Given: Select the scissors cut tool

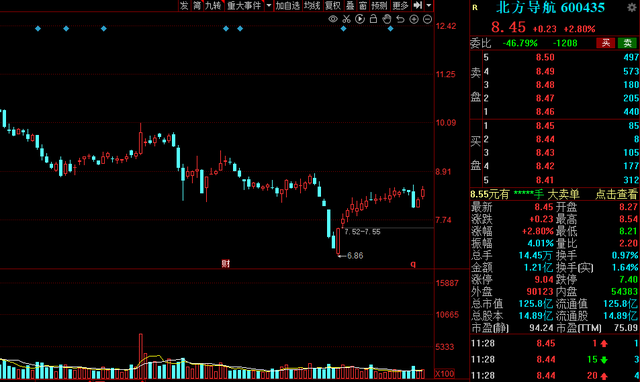Looking at the screenshot, I should 347,19.
